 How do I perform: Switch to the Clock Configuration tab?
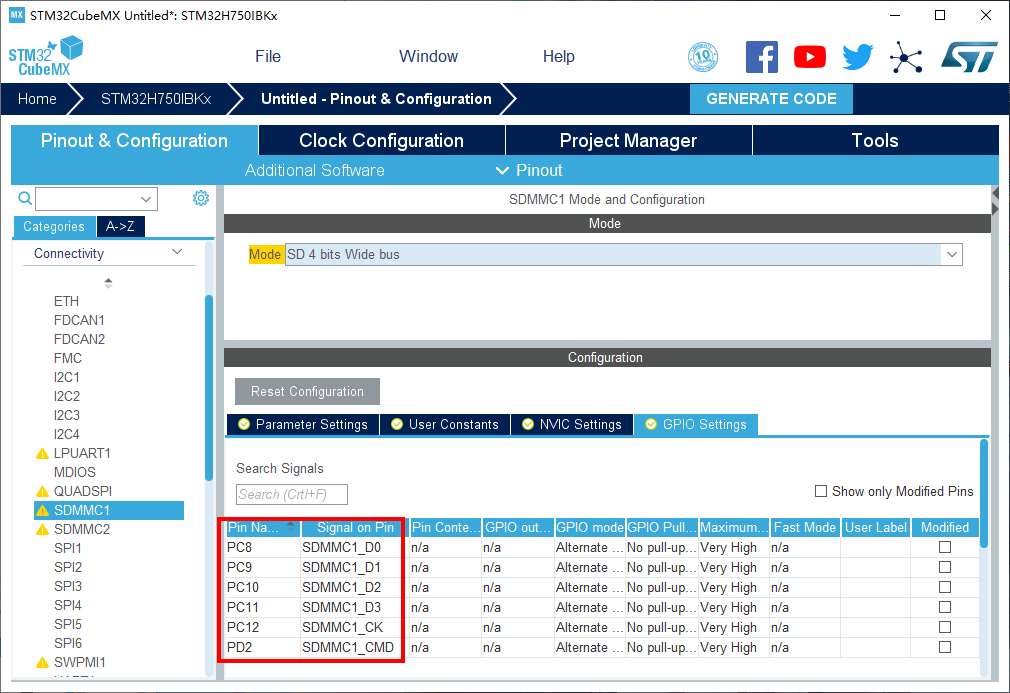coord(381,141)
